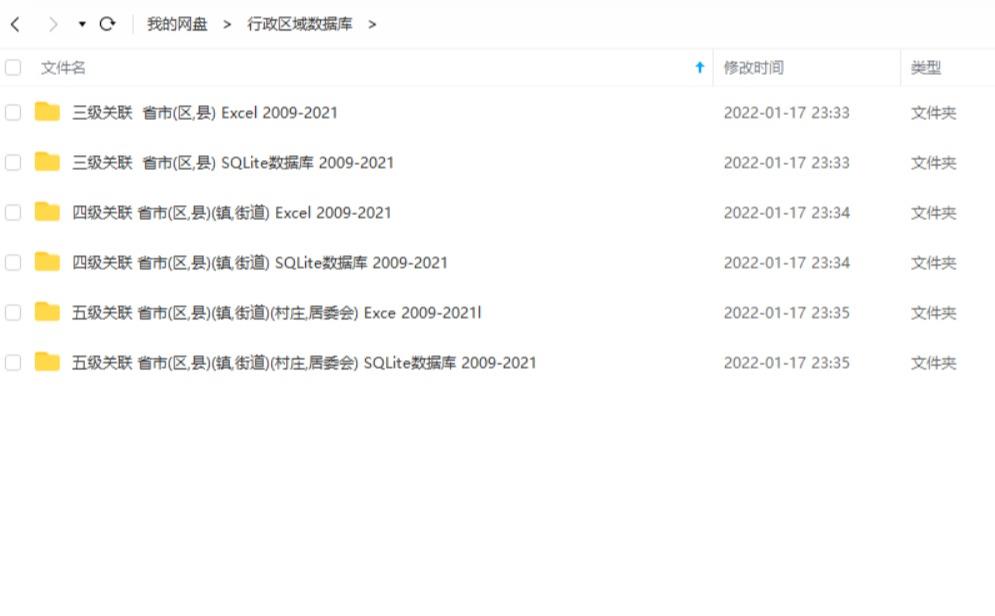Click the folder icon beside 五级关联 Exce 2009-2021
Screen dimensions: 995x616
(44, 312)
